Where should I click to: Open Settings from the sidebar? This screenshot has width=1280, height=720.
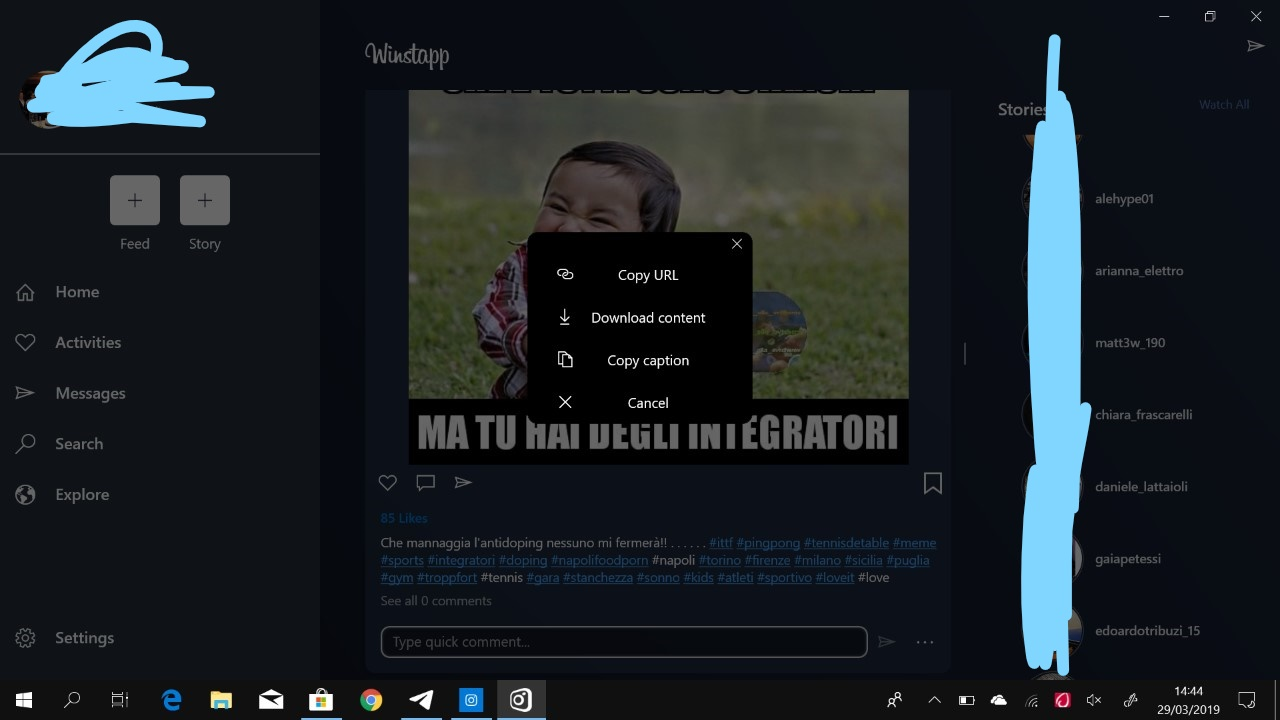point(84,637)
